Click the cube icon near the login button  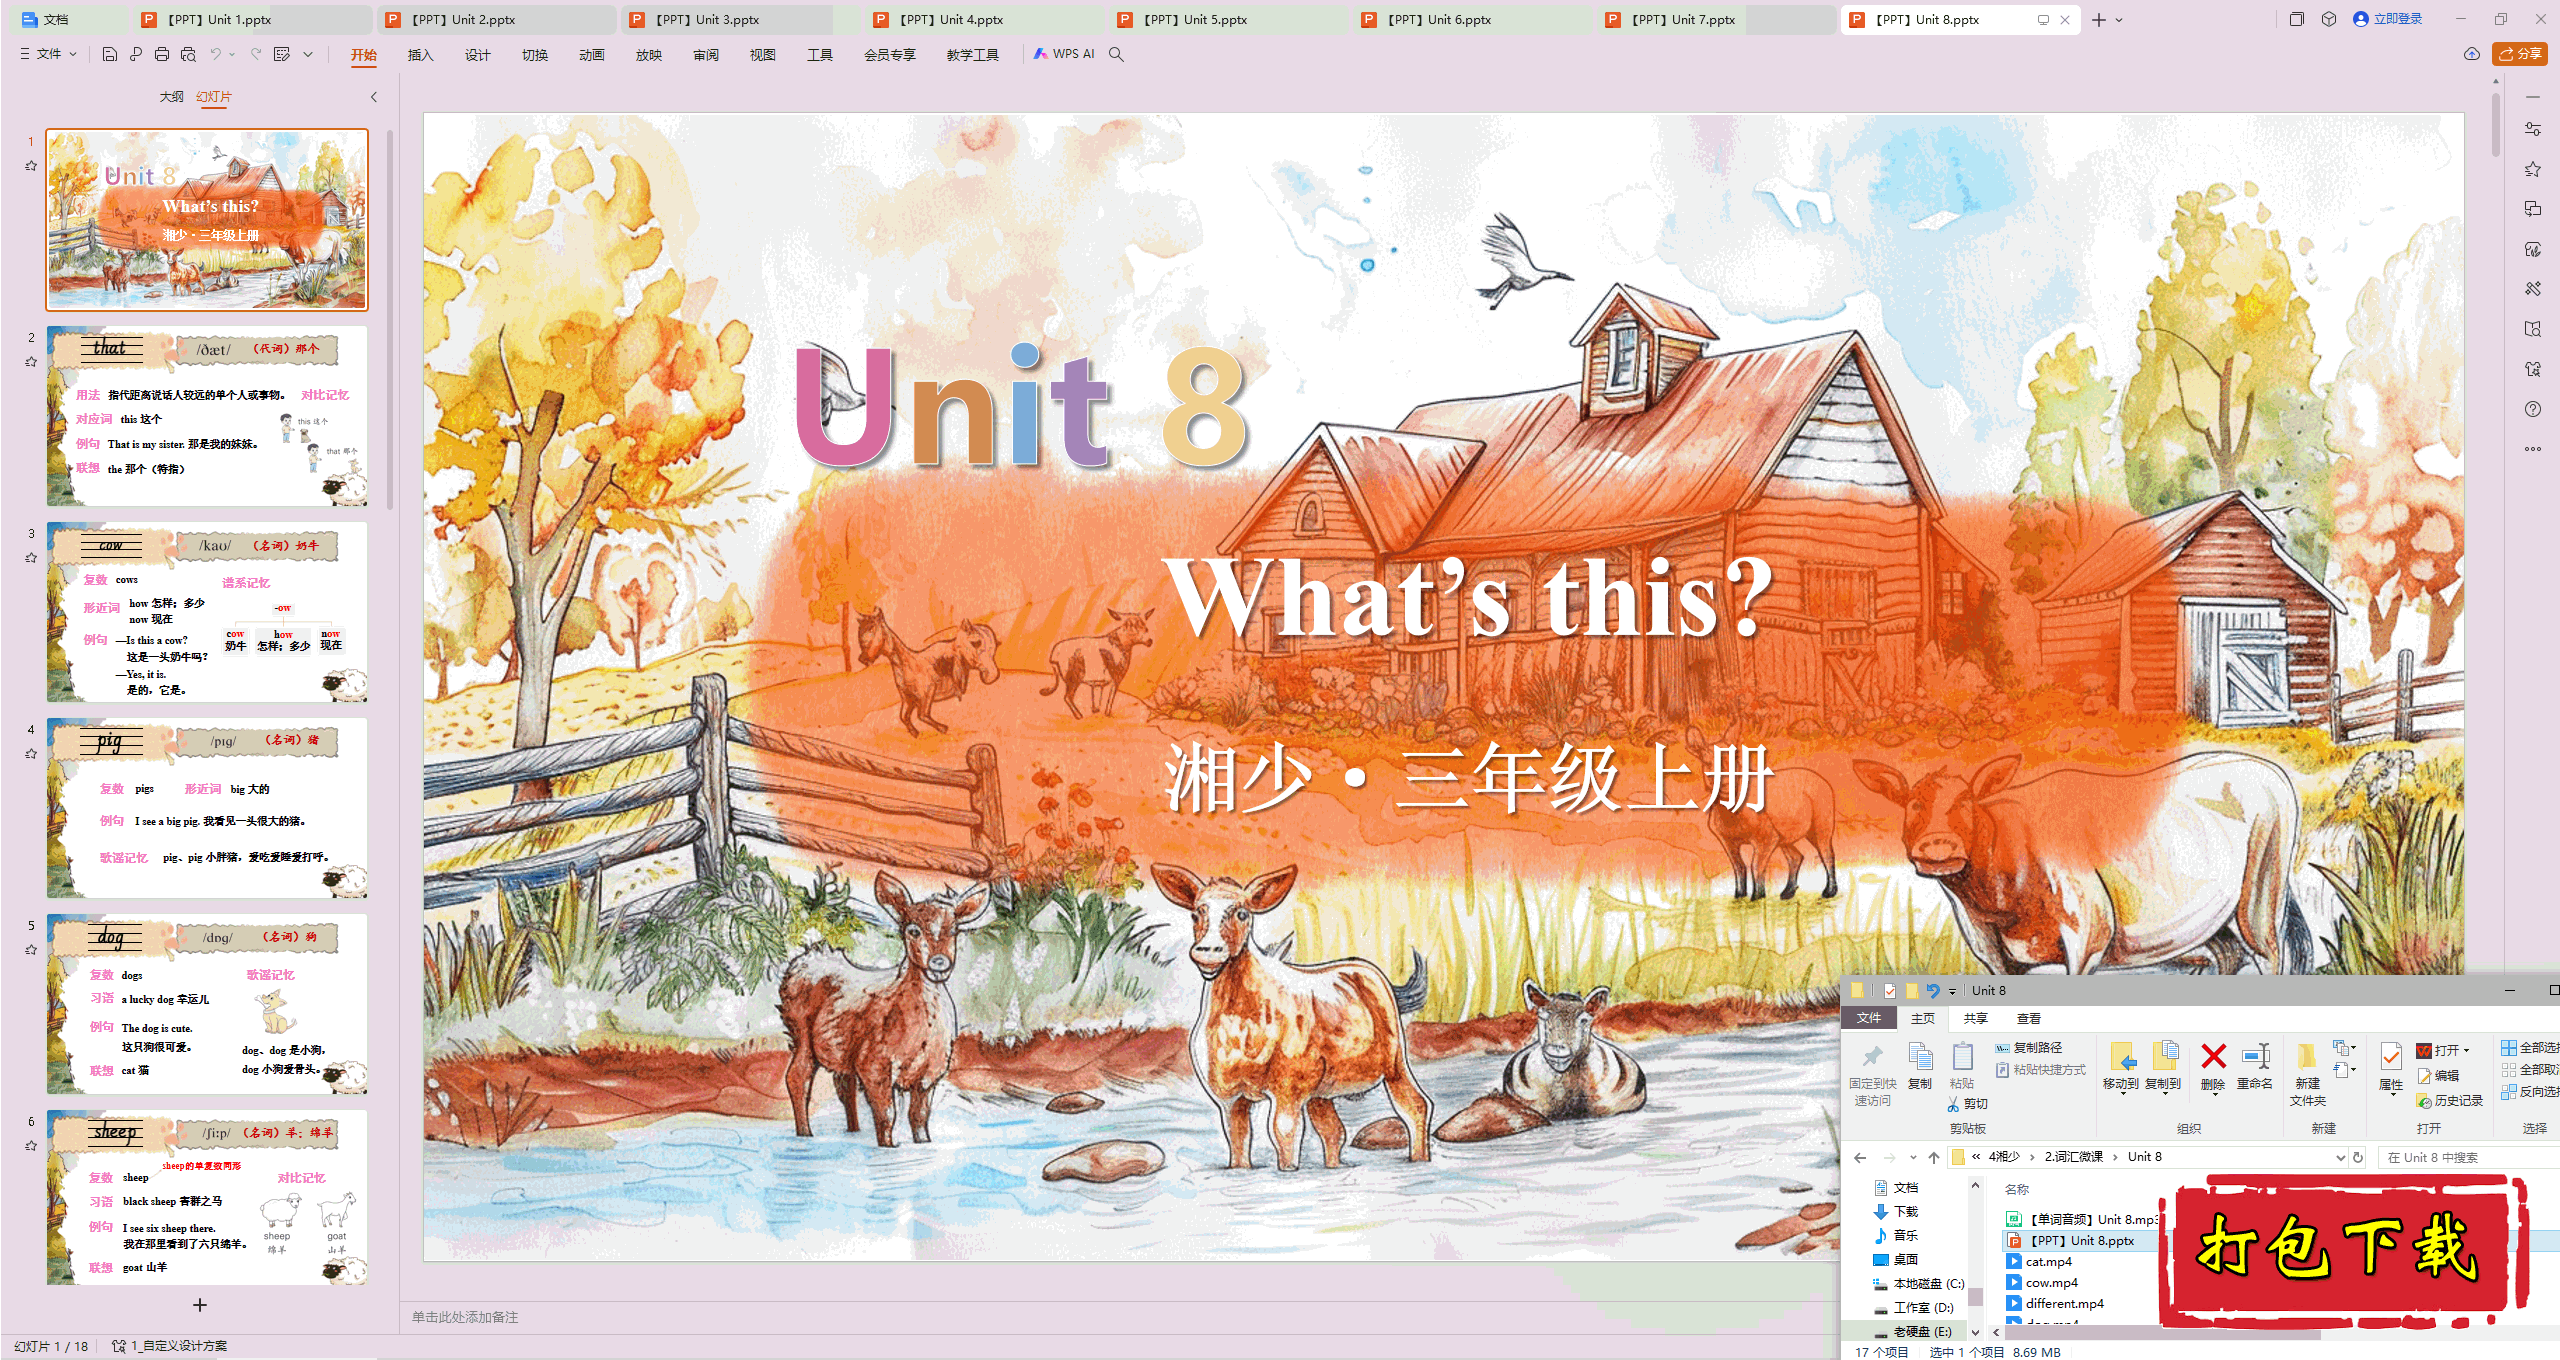point(2329,19)
